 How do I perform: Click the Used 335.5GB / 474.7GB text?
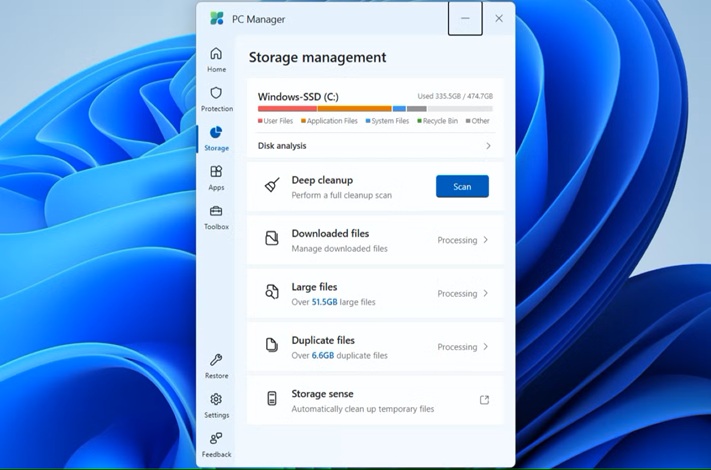pyautogui.click(x=455, y=96)
